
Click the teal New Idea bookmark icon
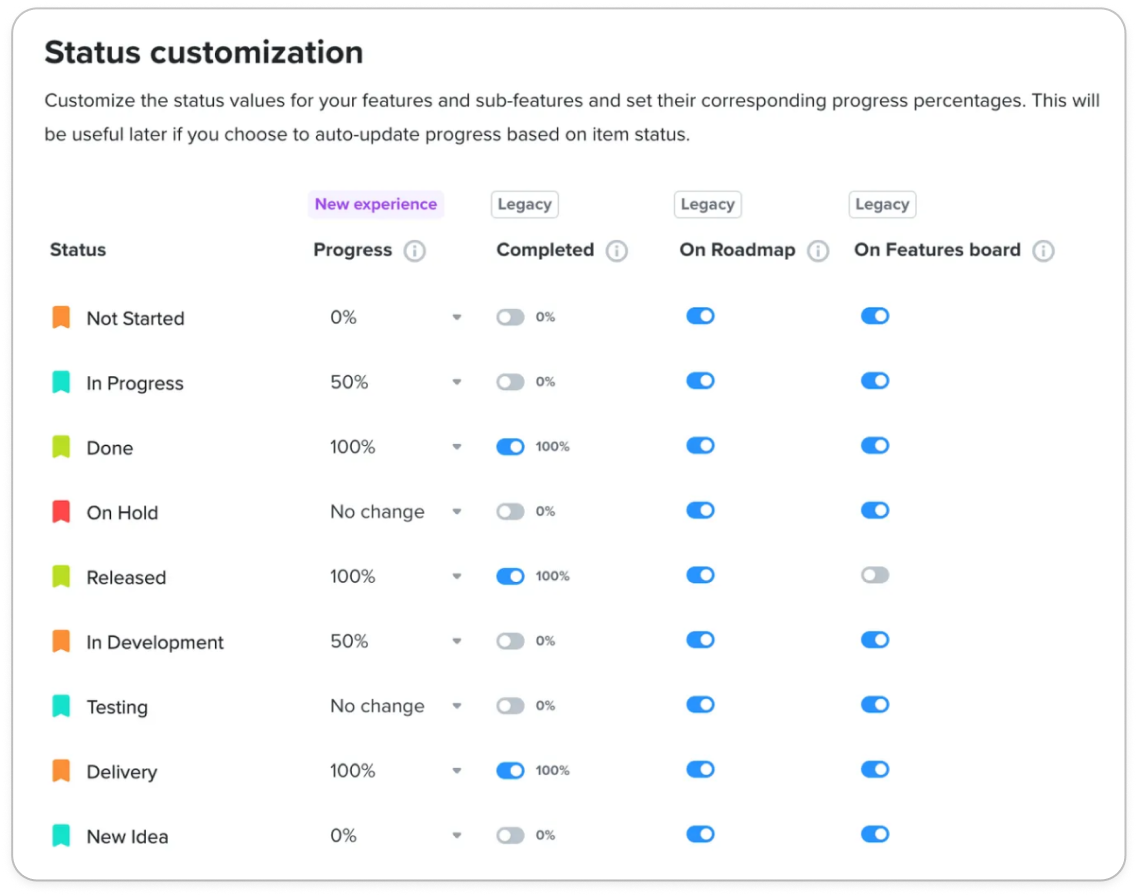(62, 836)
